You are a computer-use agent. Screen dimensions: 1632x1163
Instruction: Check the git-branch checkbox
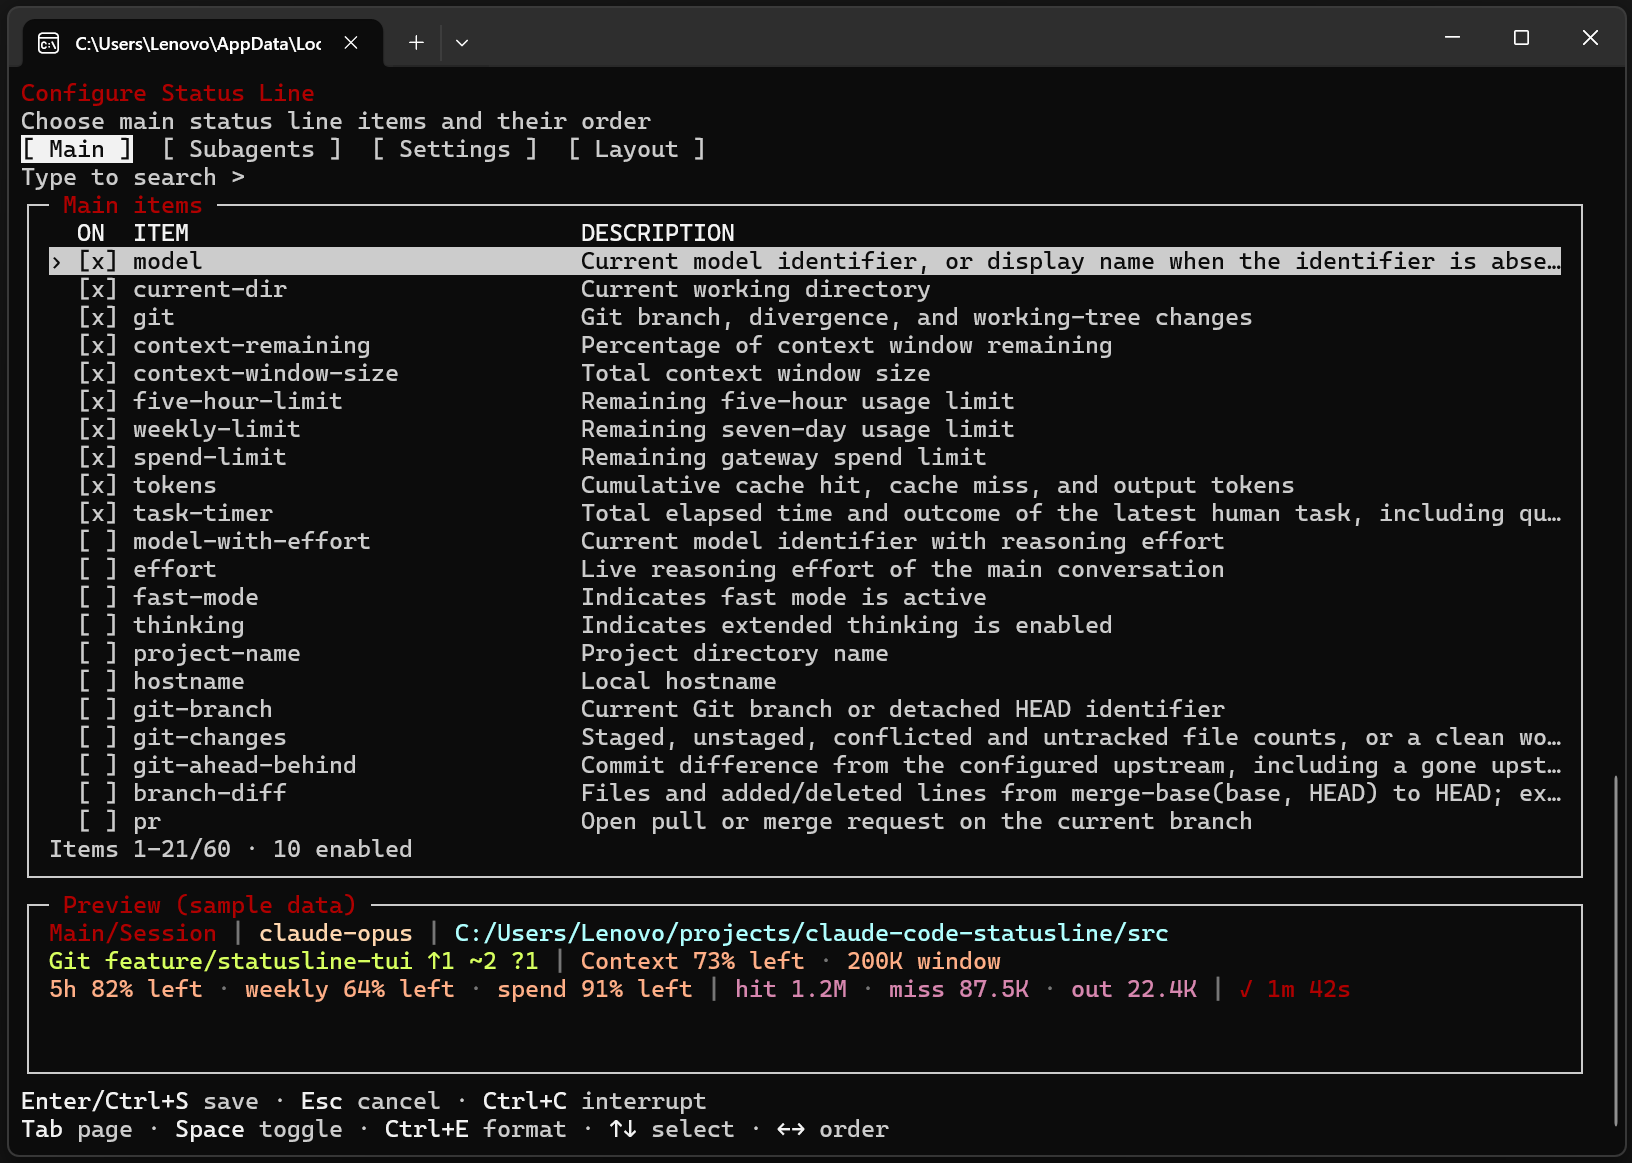pyautogui.click(x=98, y=709)
